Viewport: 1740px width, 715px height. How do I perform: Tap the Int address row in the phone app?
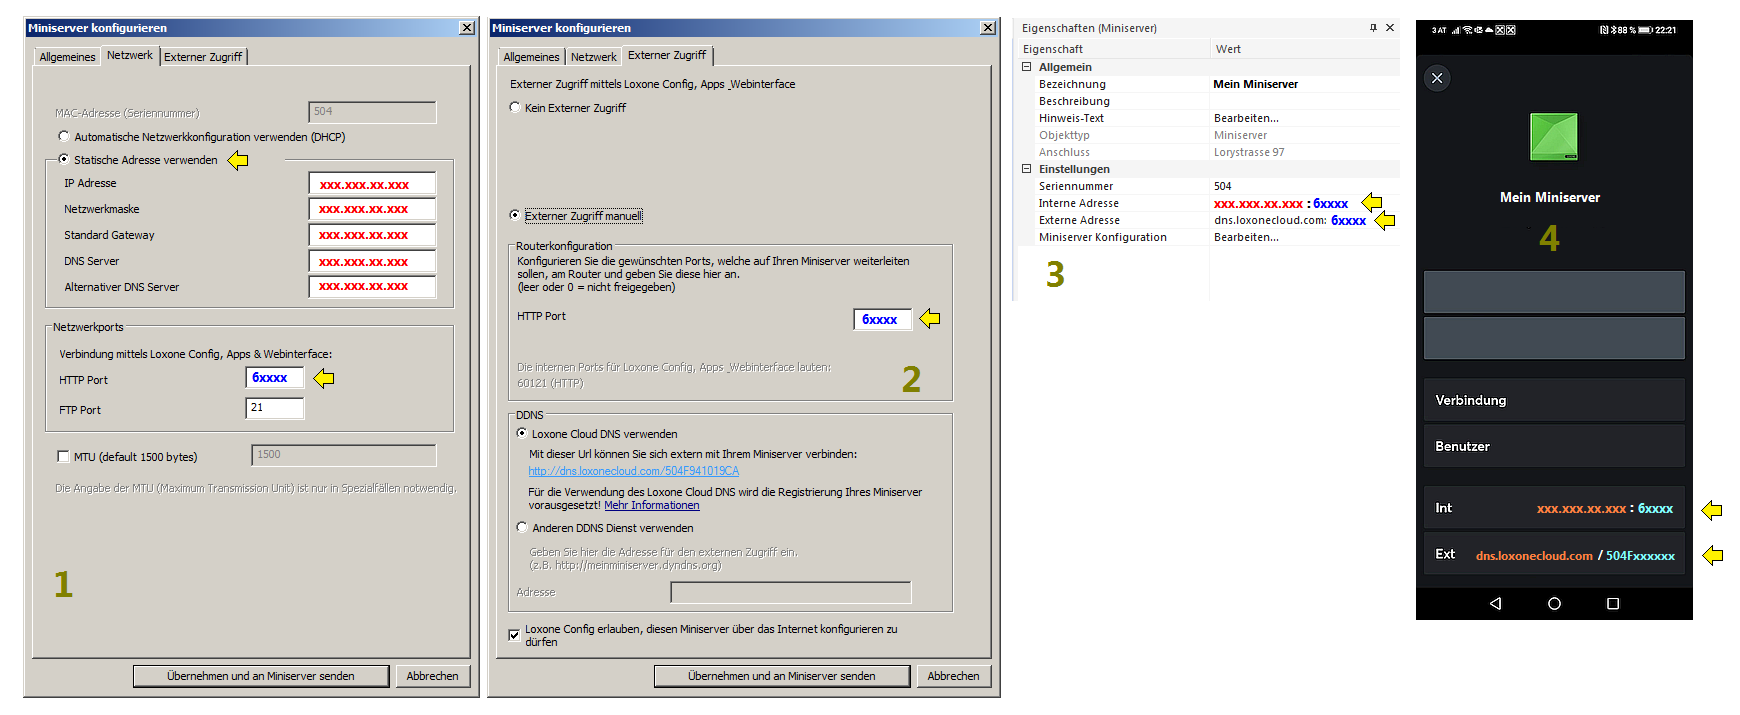[1554, 508]
